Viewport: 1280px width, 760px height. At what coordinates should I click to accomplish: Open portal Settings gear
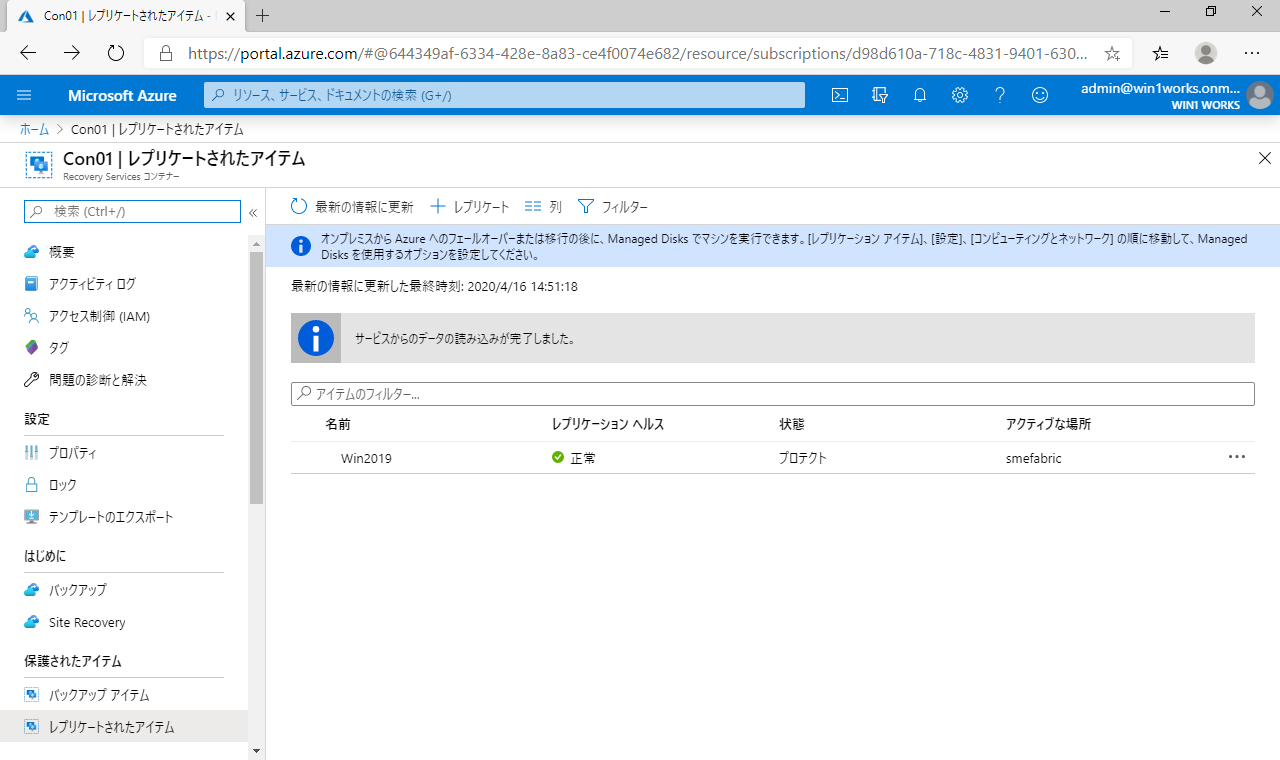pyautogui.click(x=960, y=95)
